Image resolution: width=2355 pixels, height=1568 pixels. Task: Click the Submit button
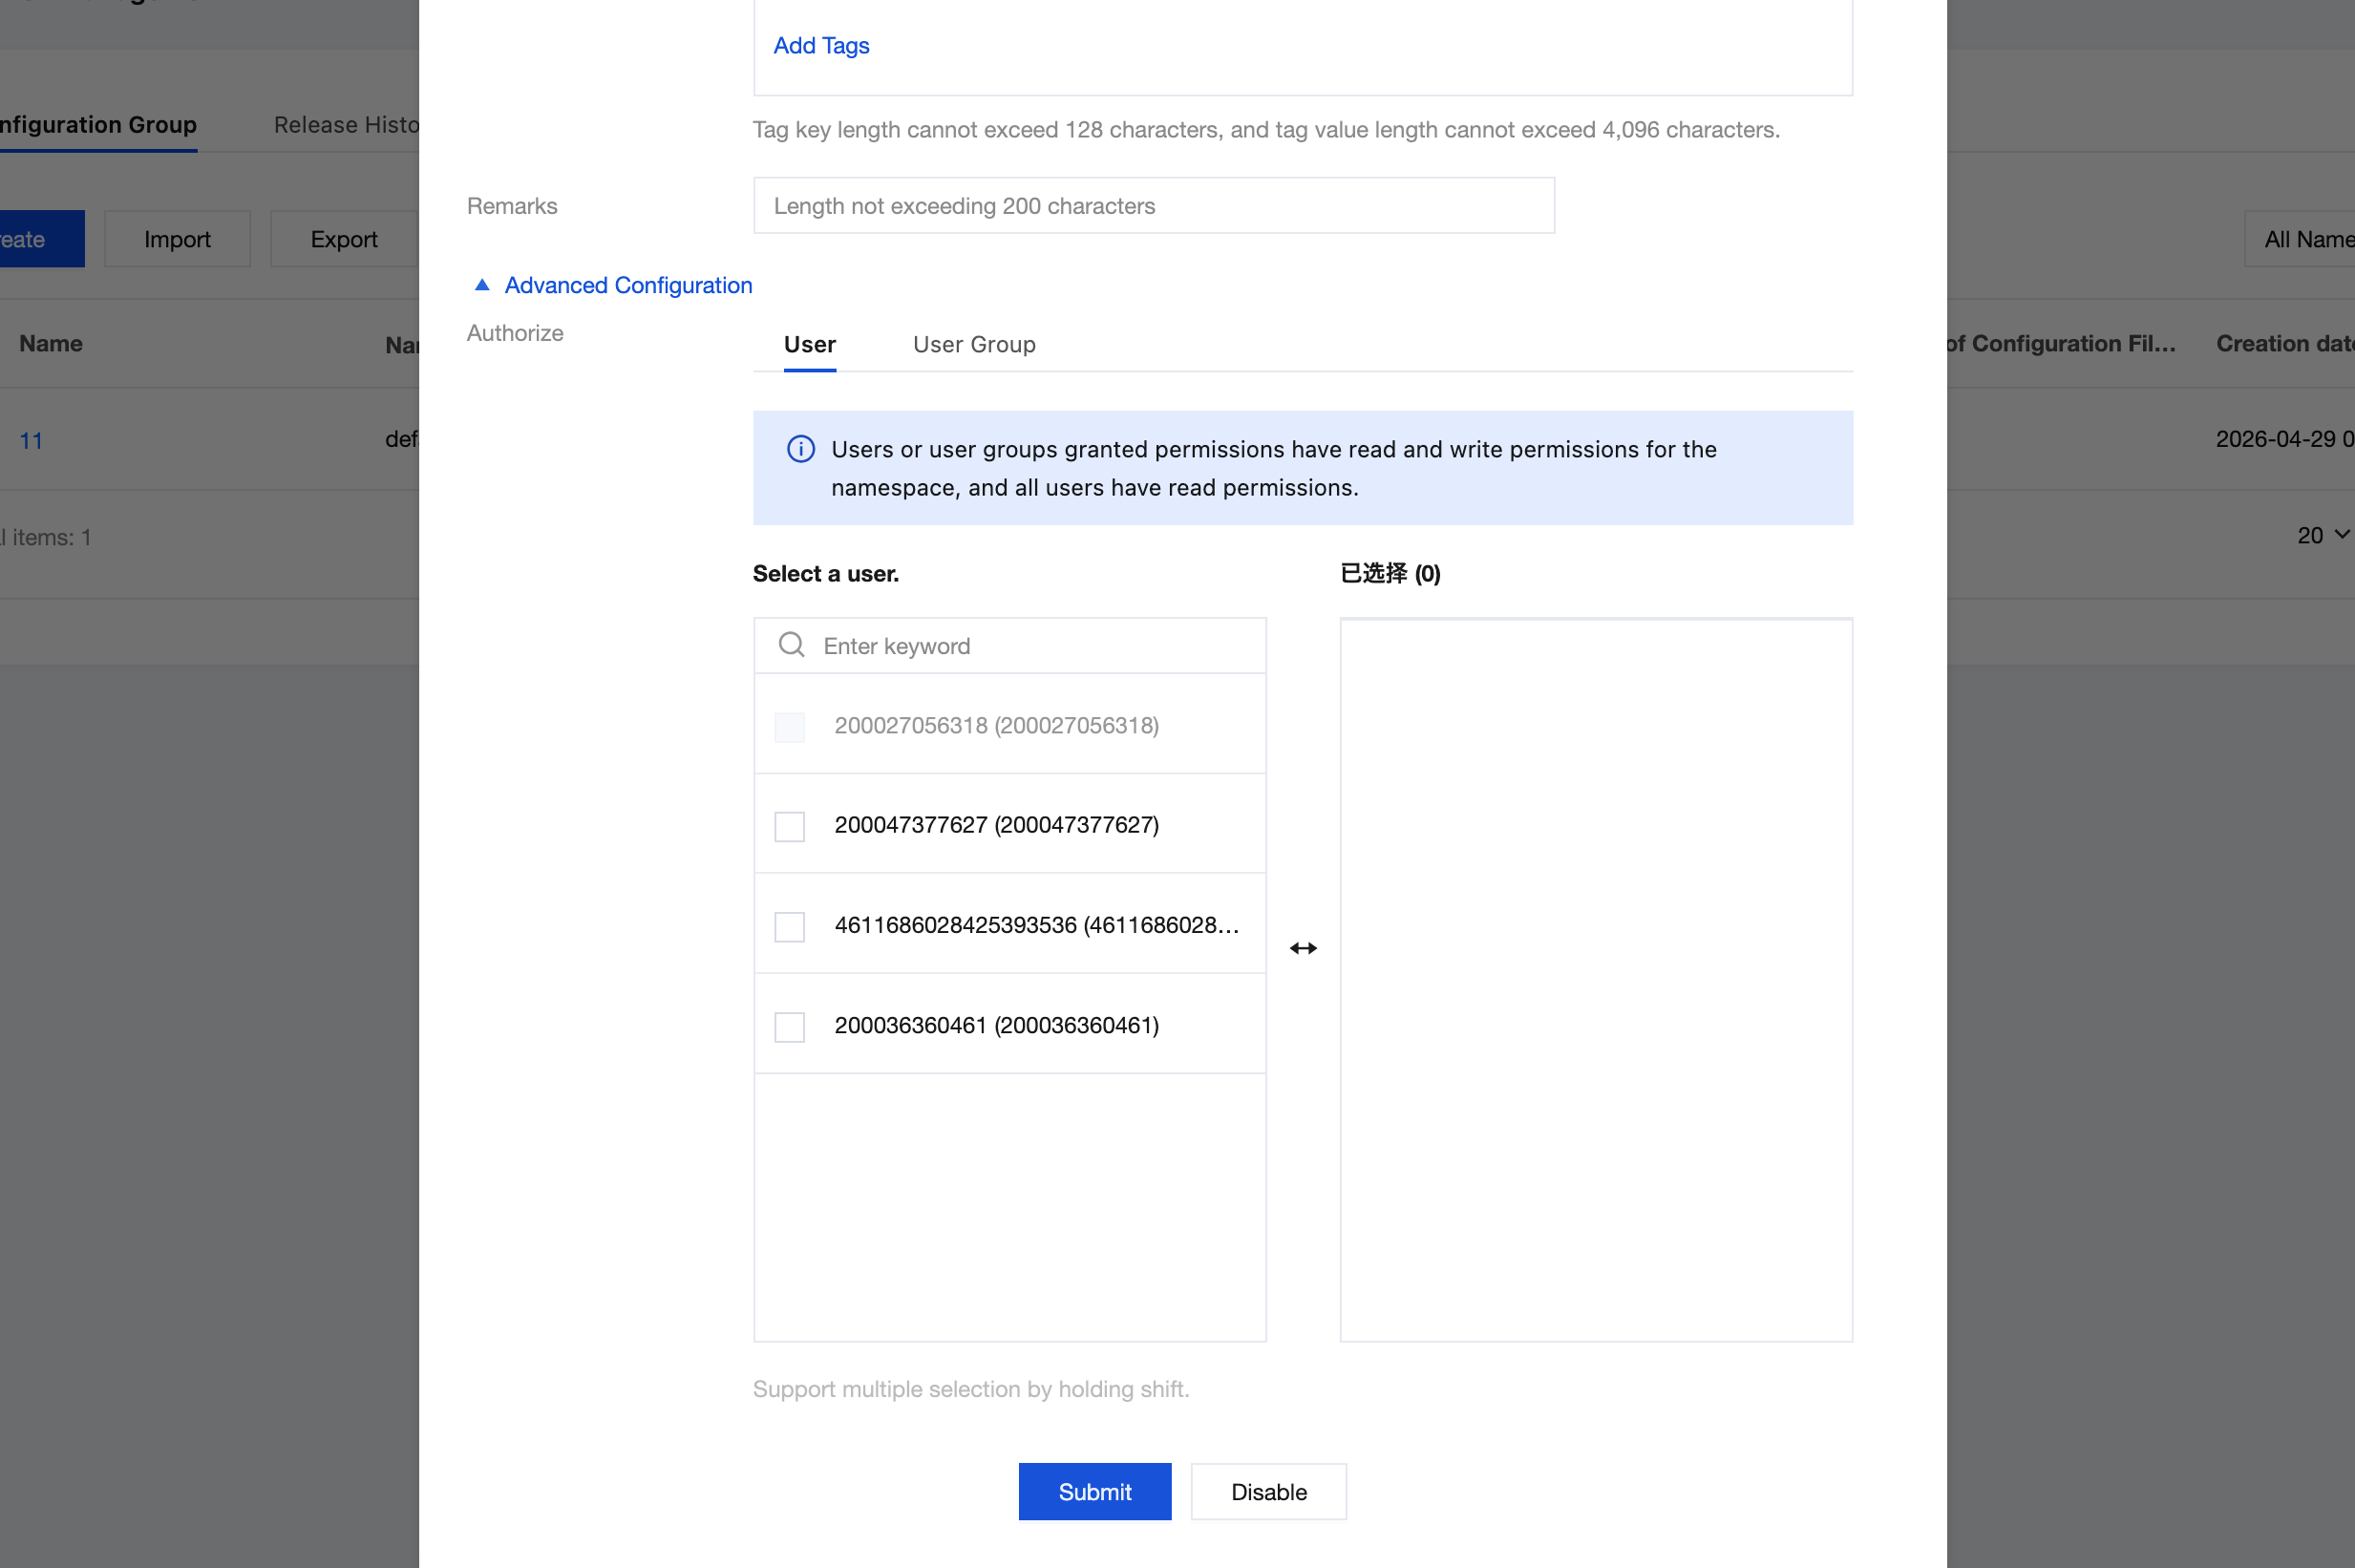coord(1094,1491)
